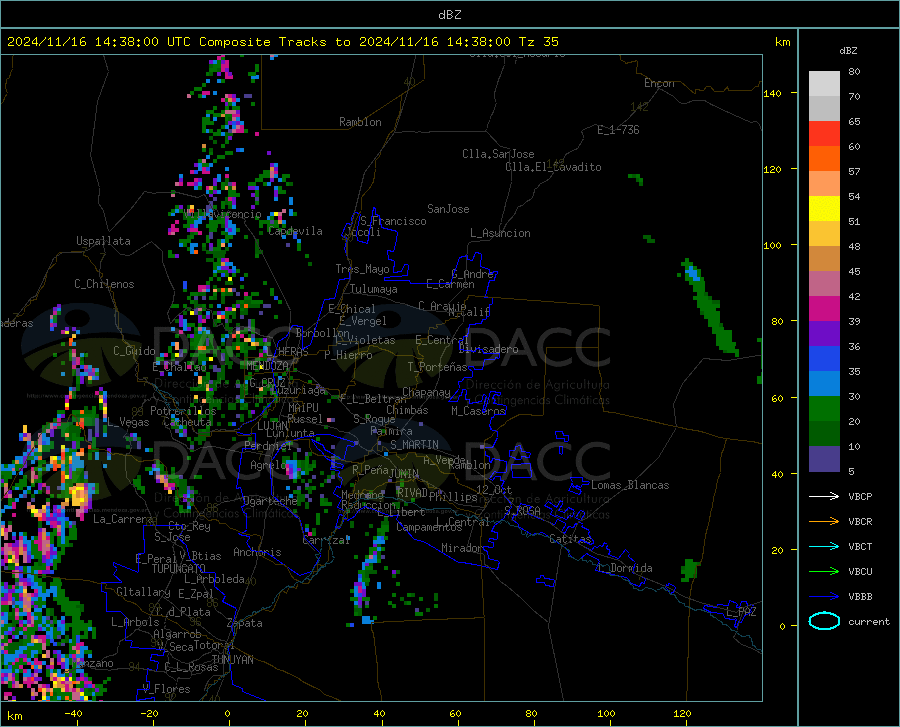
Task: Select the royal blue swatch in dBZ scale
Action: [x=824, y=359]
